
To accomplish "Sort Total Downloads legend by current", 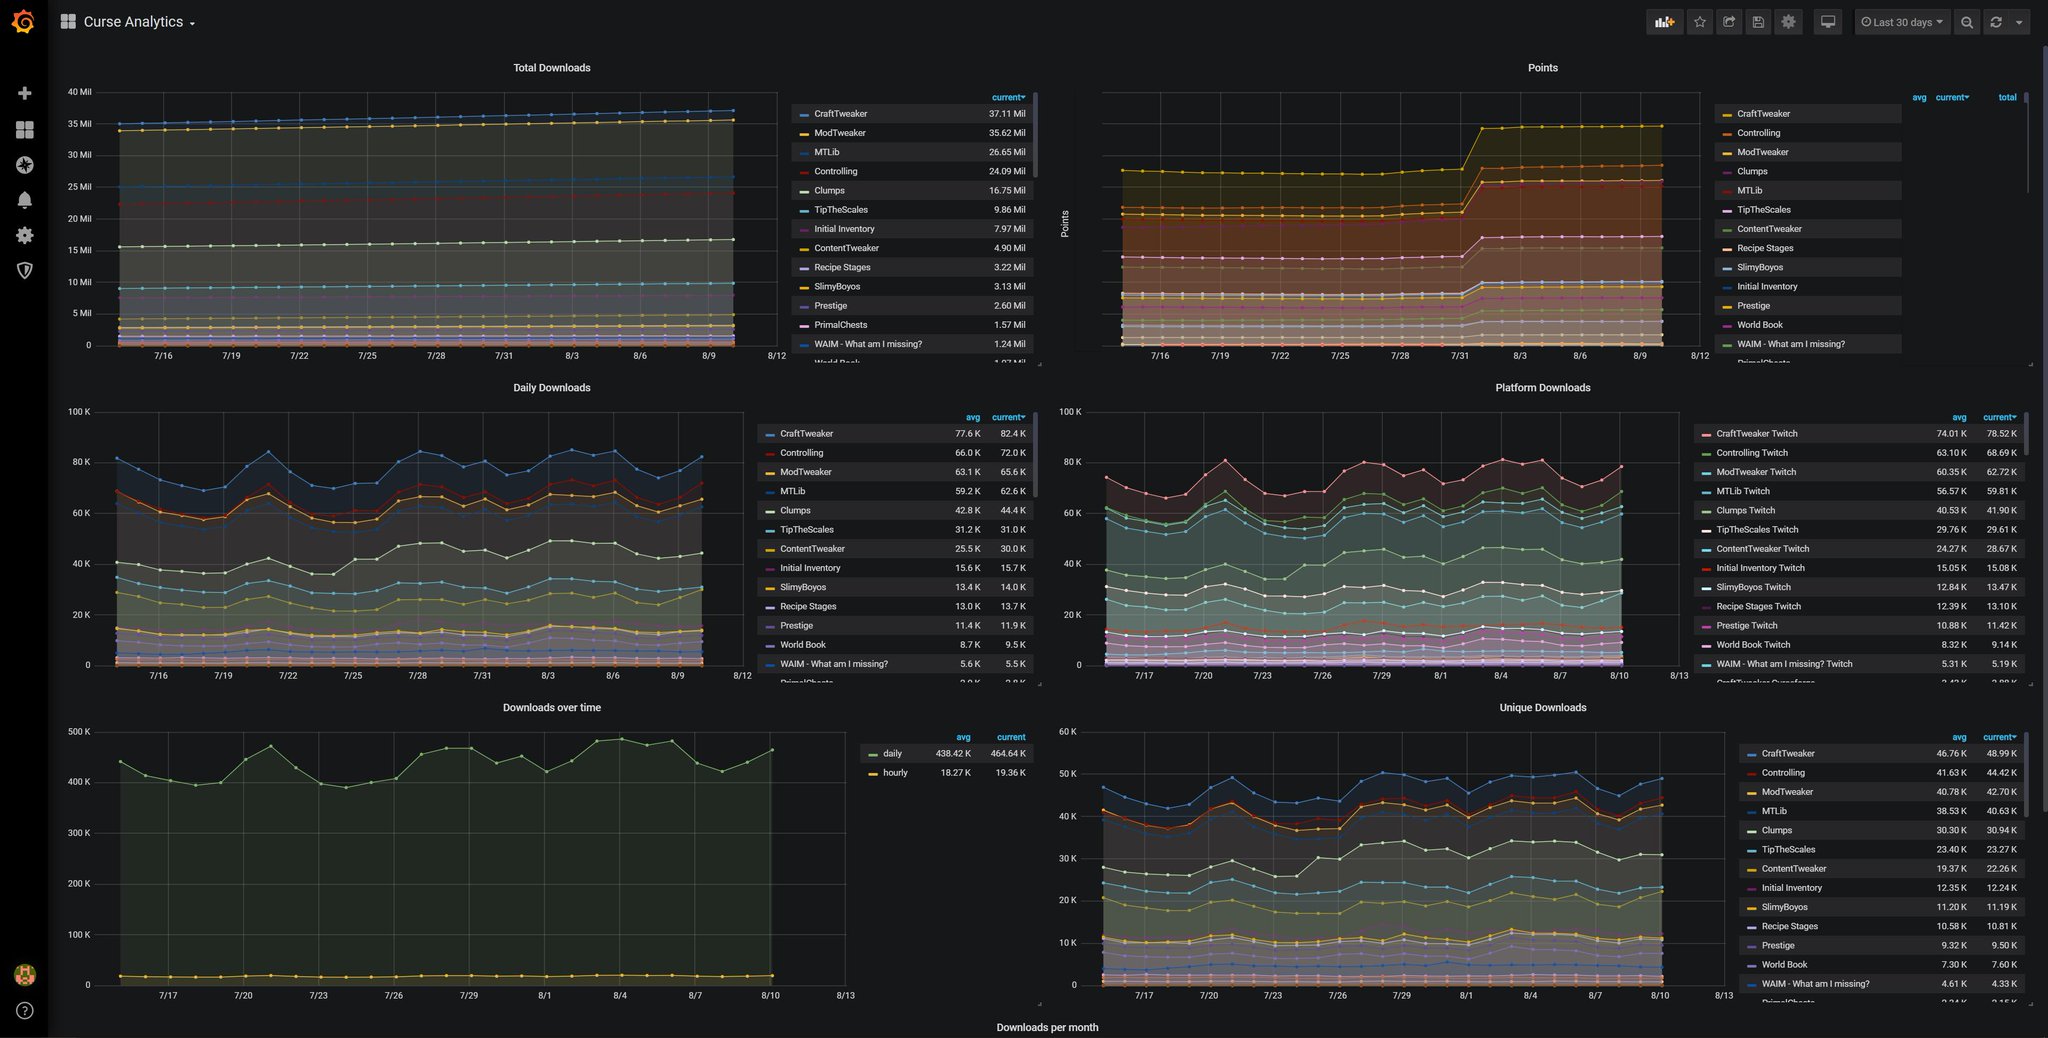I will [1008, 97].
